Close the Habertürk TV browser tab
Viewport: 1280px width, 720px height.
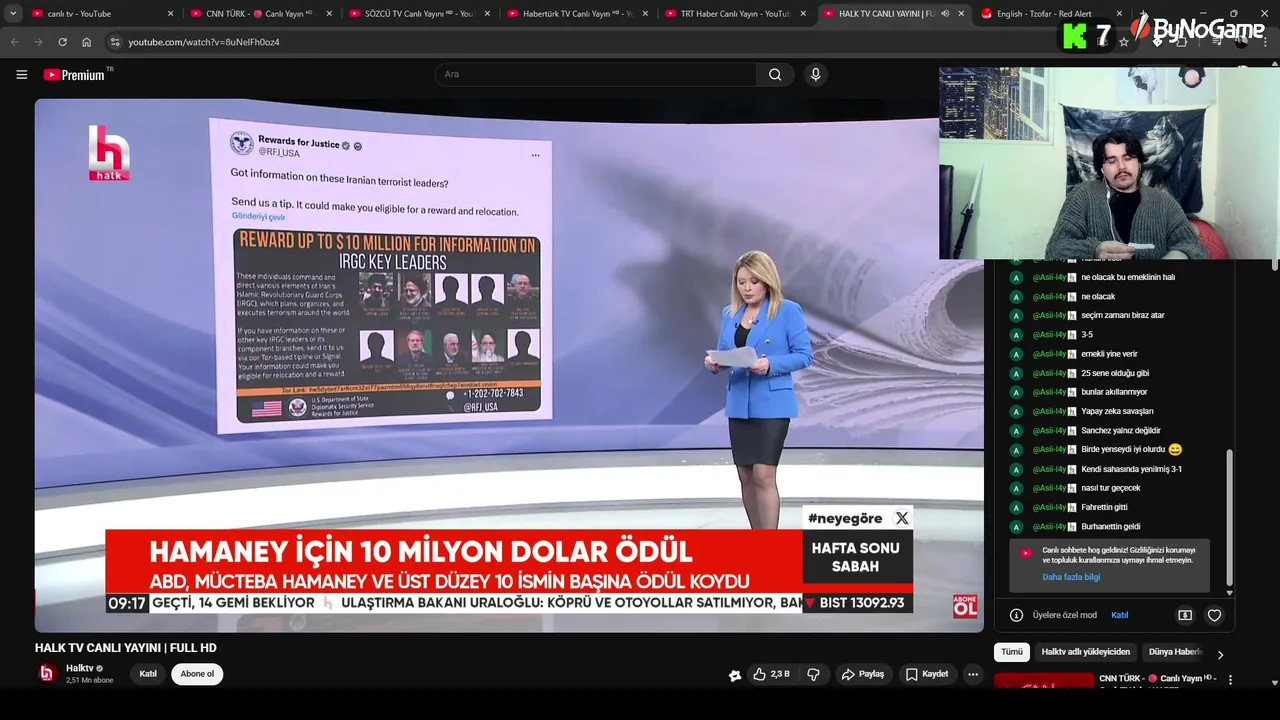click(x=644, y=14)
